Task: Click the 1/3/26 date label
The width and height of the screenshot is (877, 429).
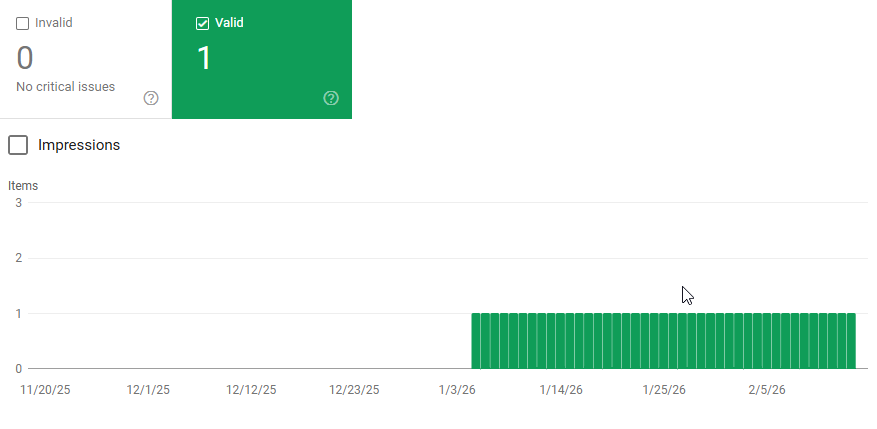Action: [x=458, y=389]
